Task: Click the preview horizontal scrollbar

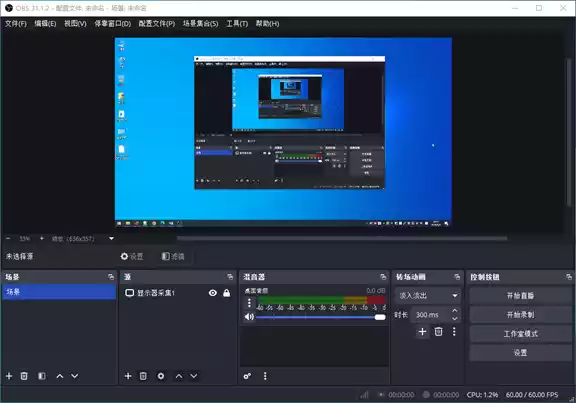Action: pyautogui.click(x=342, y=238)
